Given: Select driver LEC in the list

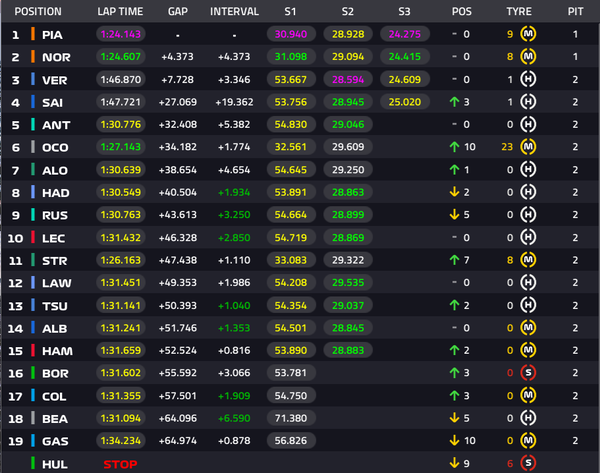Looking at the screenshot, I should [x=54, y=238].
